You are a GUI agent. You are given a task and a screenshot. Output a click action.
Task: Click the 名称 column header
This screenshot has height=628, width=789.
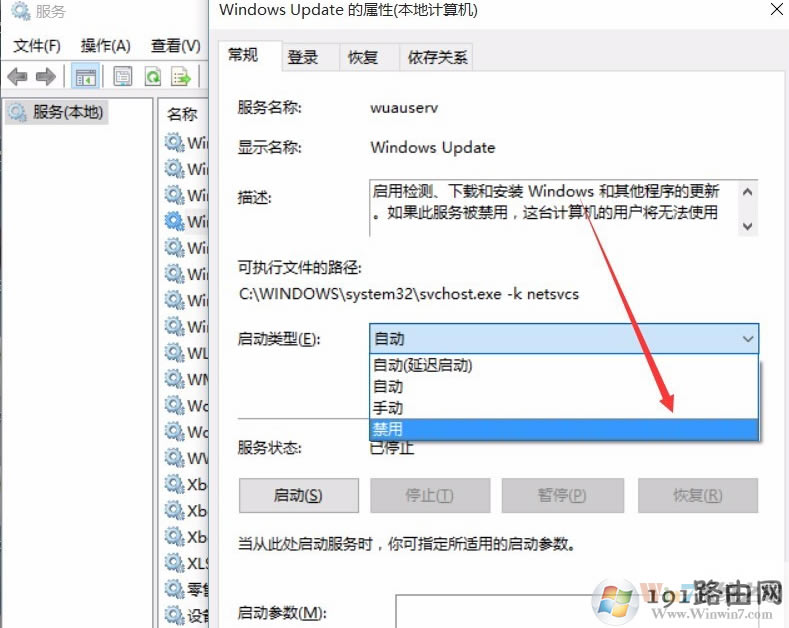pos(182,114)
